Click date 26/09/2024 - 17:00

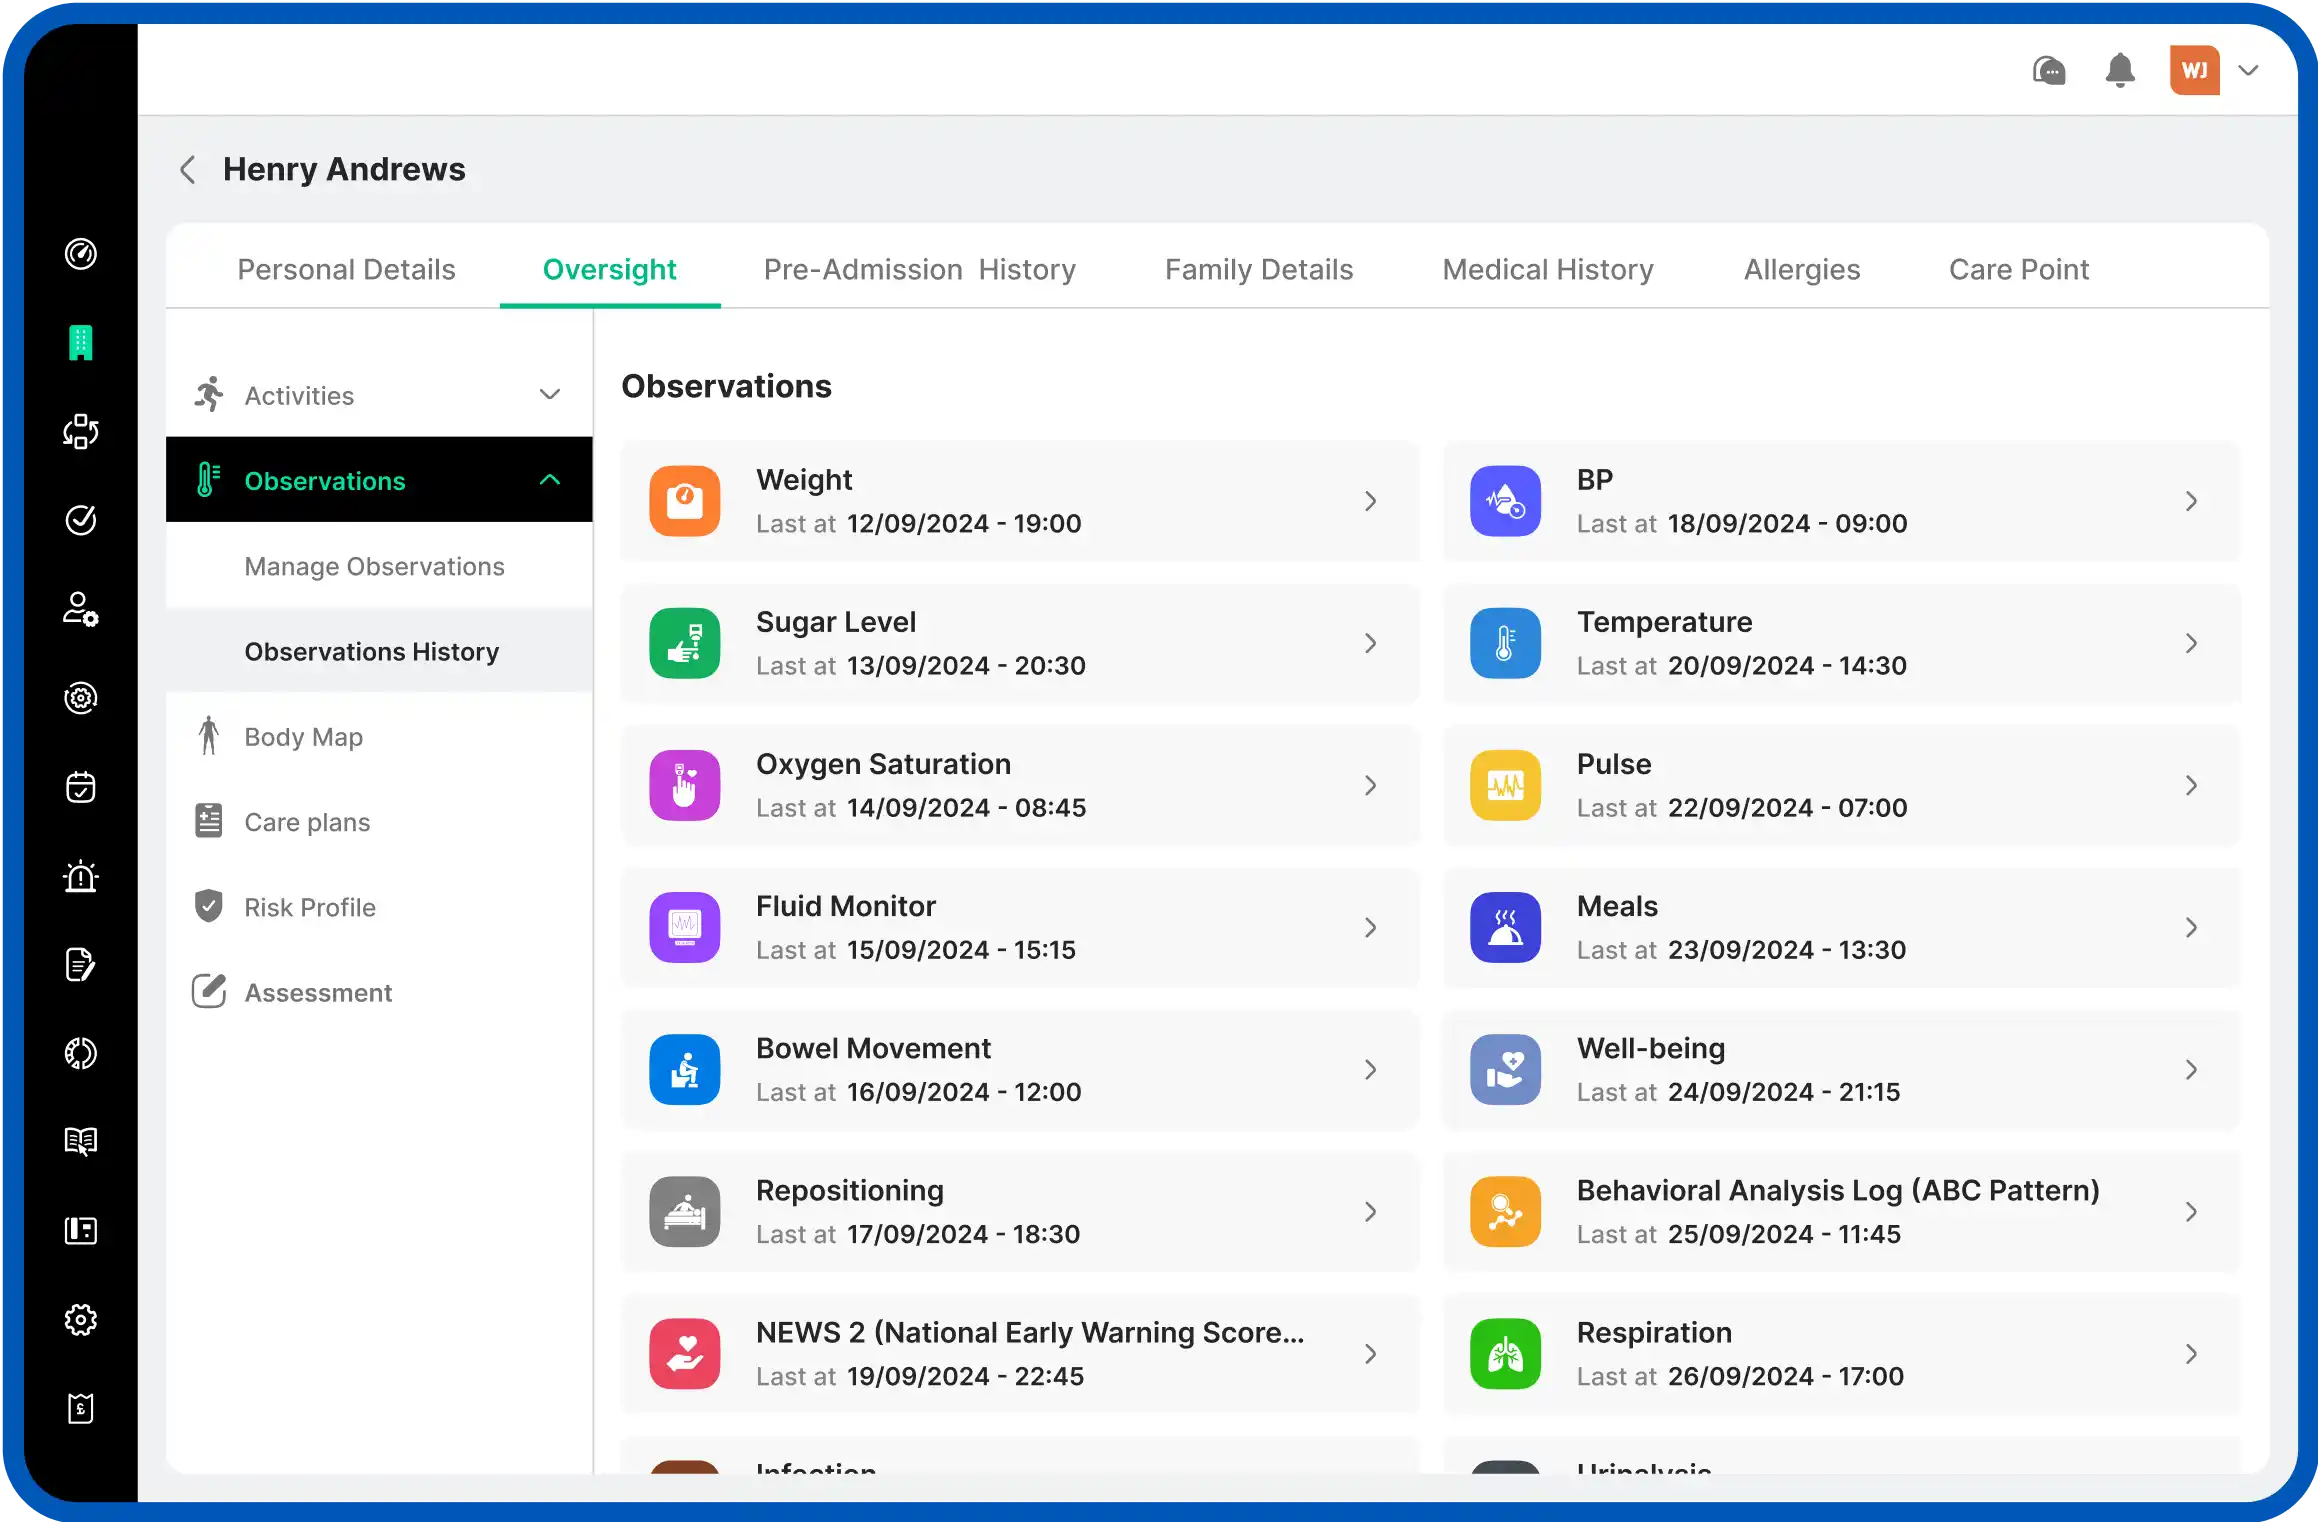point(1786,1376)
